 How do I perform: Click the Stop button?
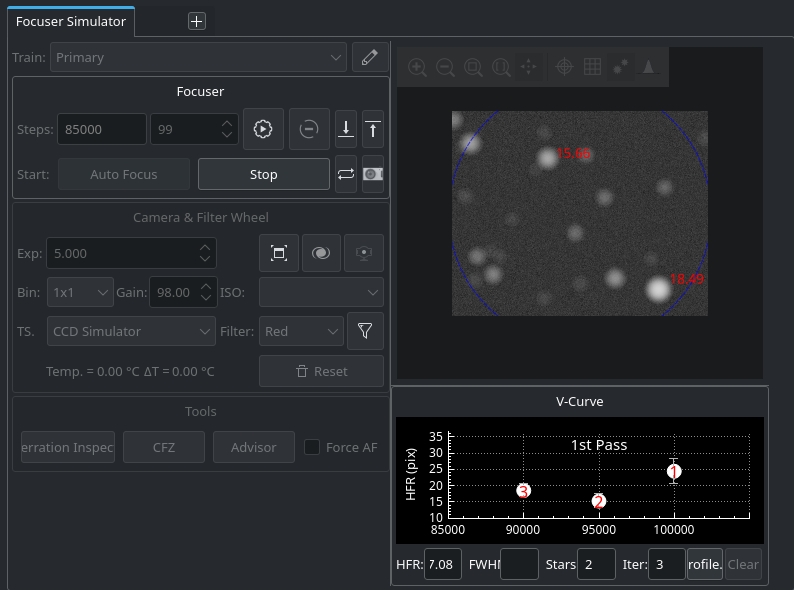pos(264,174)
